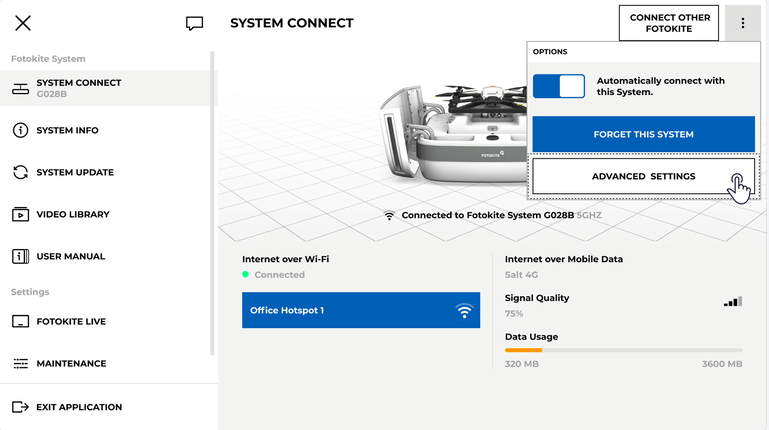Open the chat message bubble icon
Image resolution: width=769 pixels, height=430 pixels.
pos(195,23)
